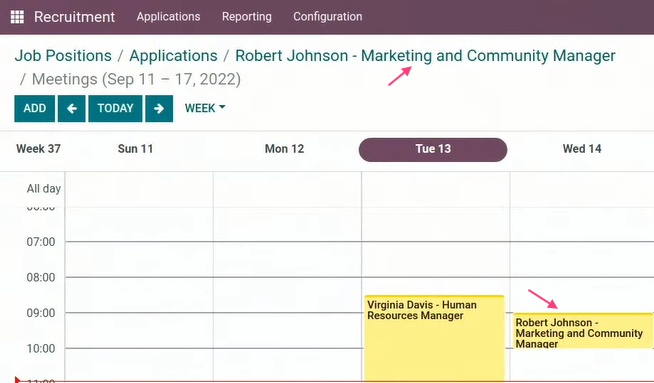Select the Sun 11 day header

[136, 149]
